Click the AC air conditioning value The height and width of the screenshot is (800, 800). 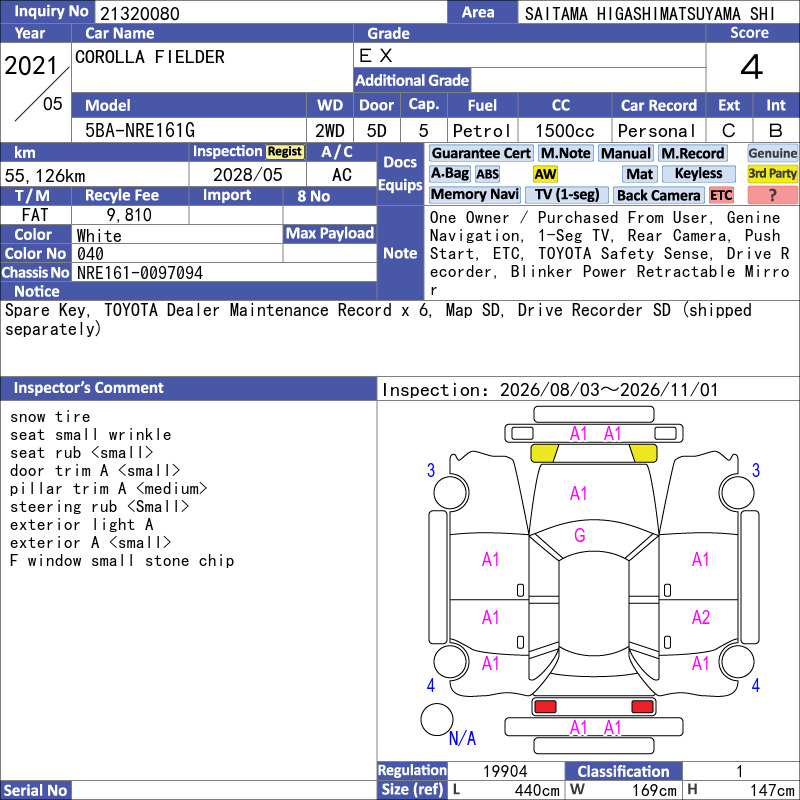(341, 175)
